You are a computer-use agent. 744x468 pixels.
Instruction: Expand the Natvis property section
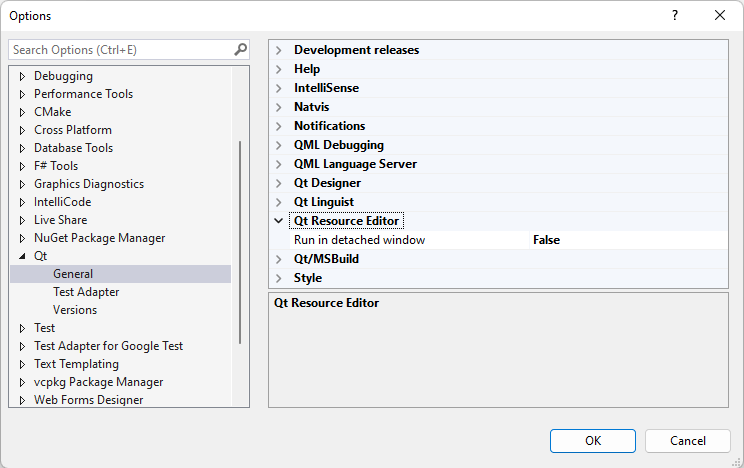click(x=279, y=107)
